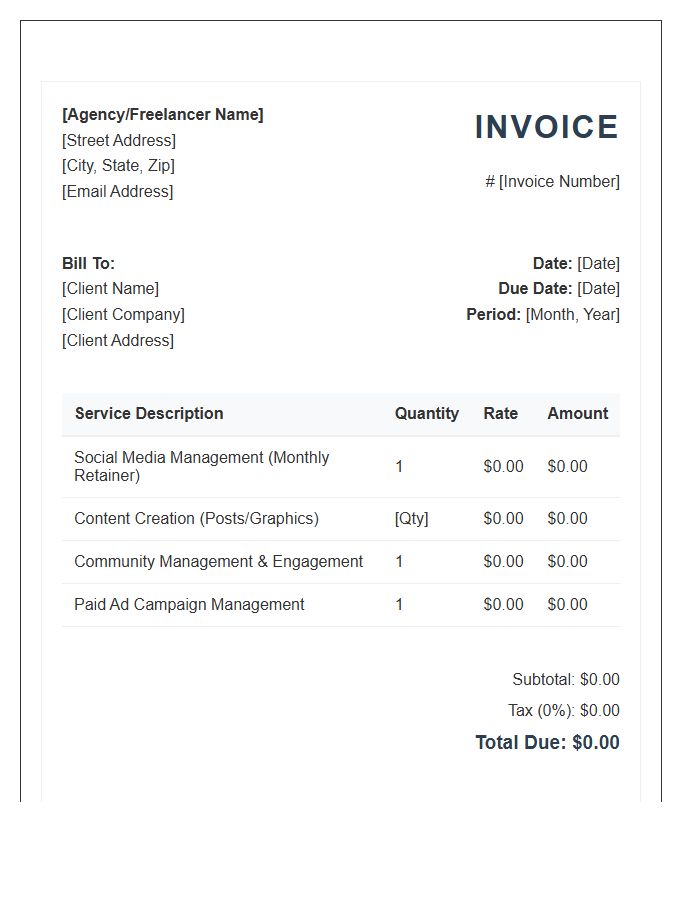Select the [Email Address] placeholder

(x=118, y=192)
